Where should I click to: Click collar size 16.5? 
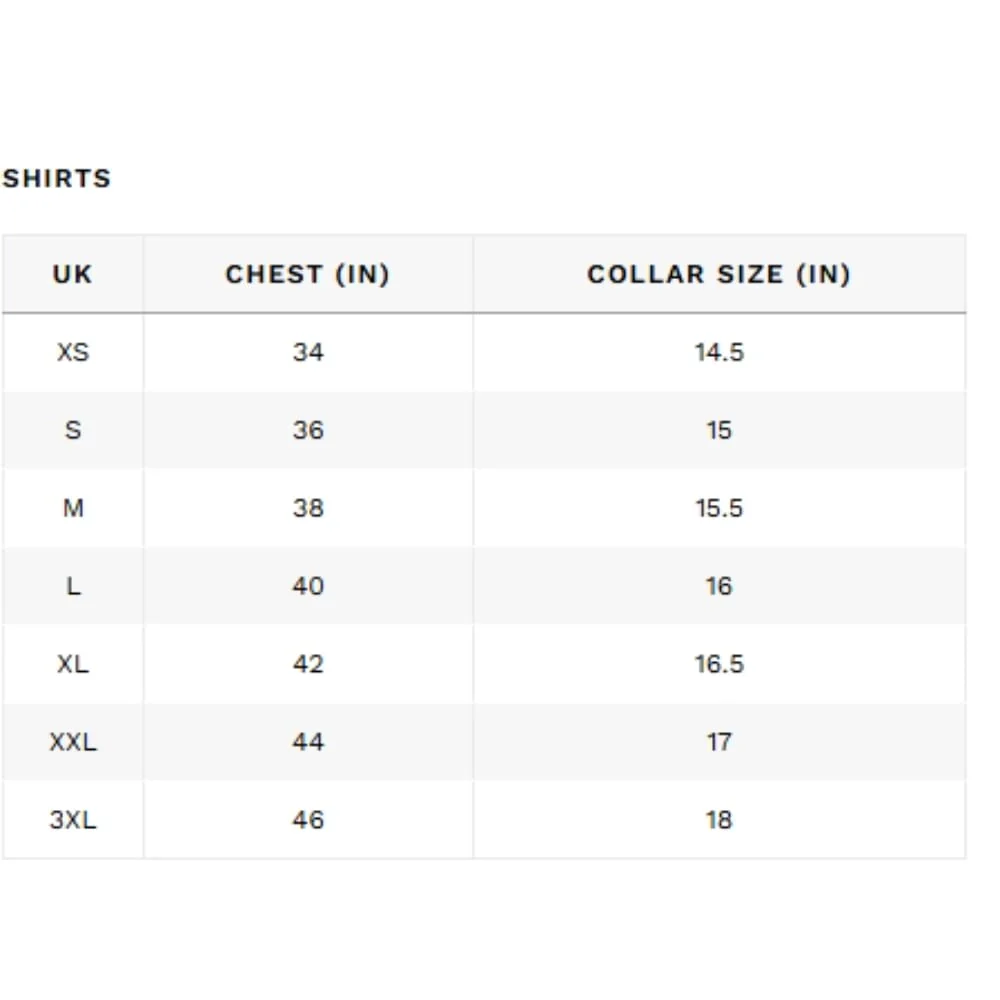point(719,664)
